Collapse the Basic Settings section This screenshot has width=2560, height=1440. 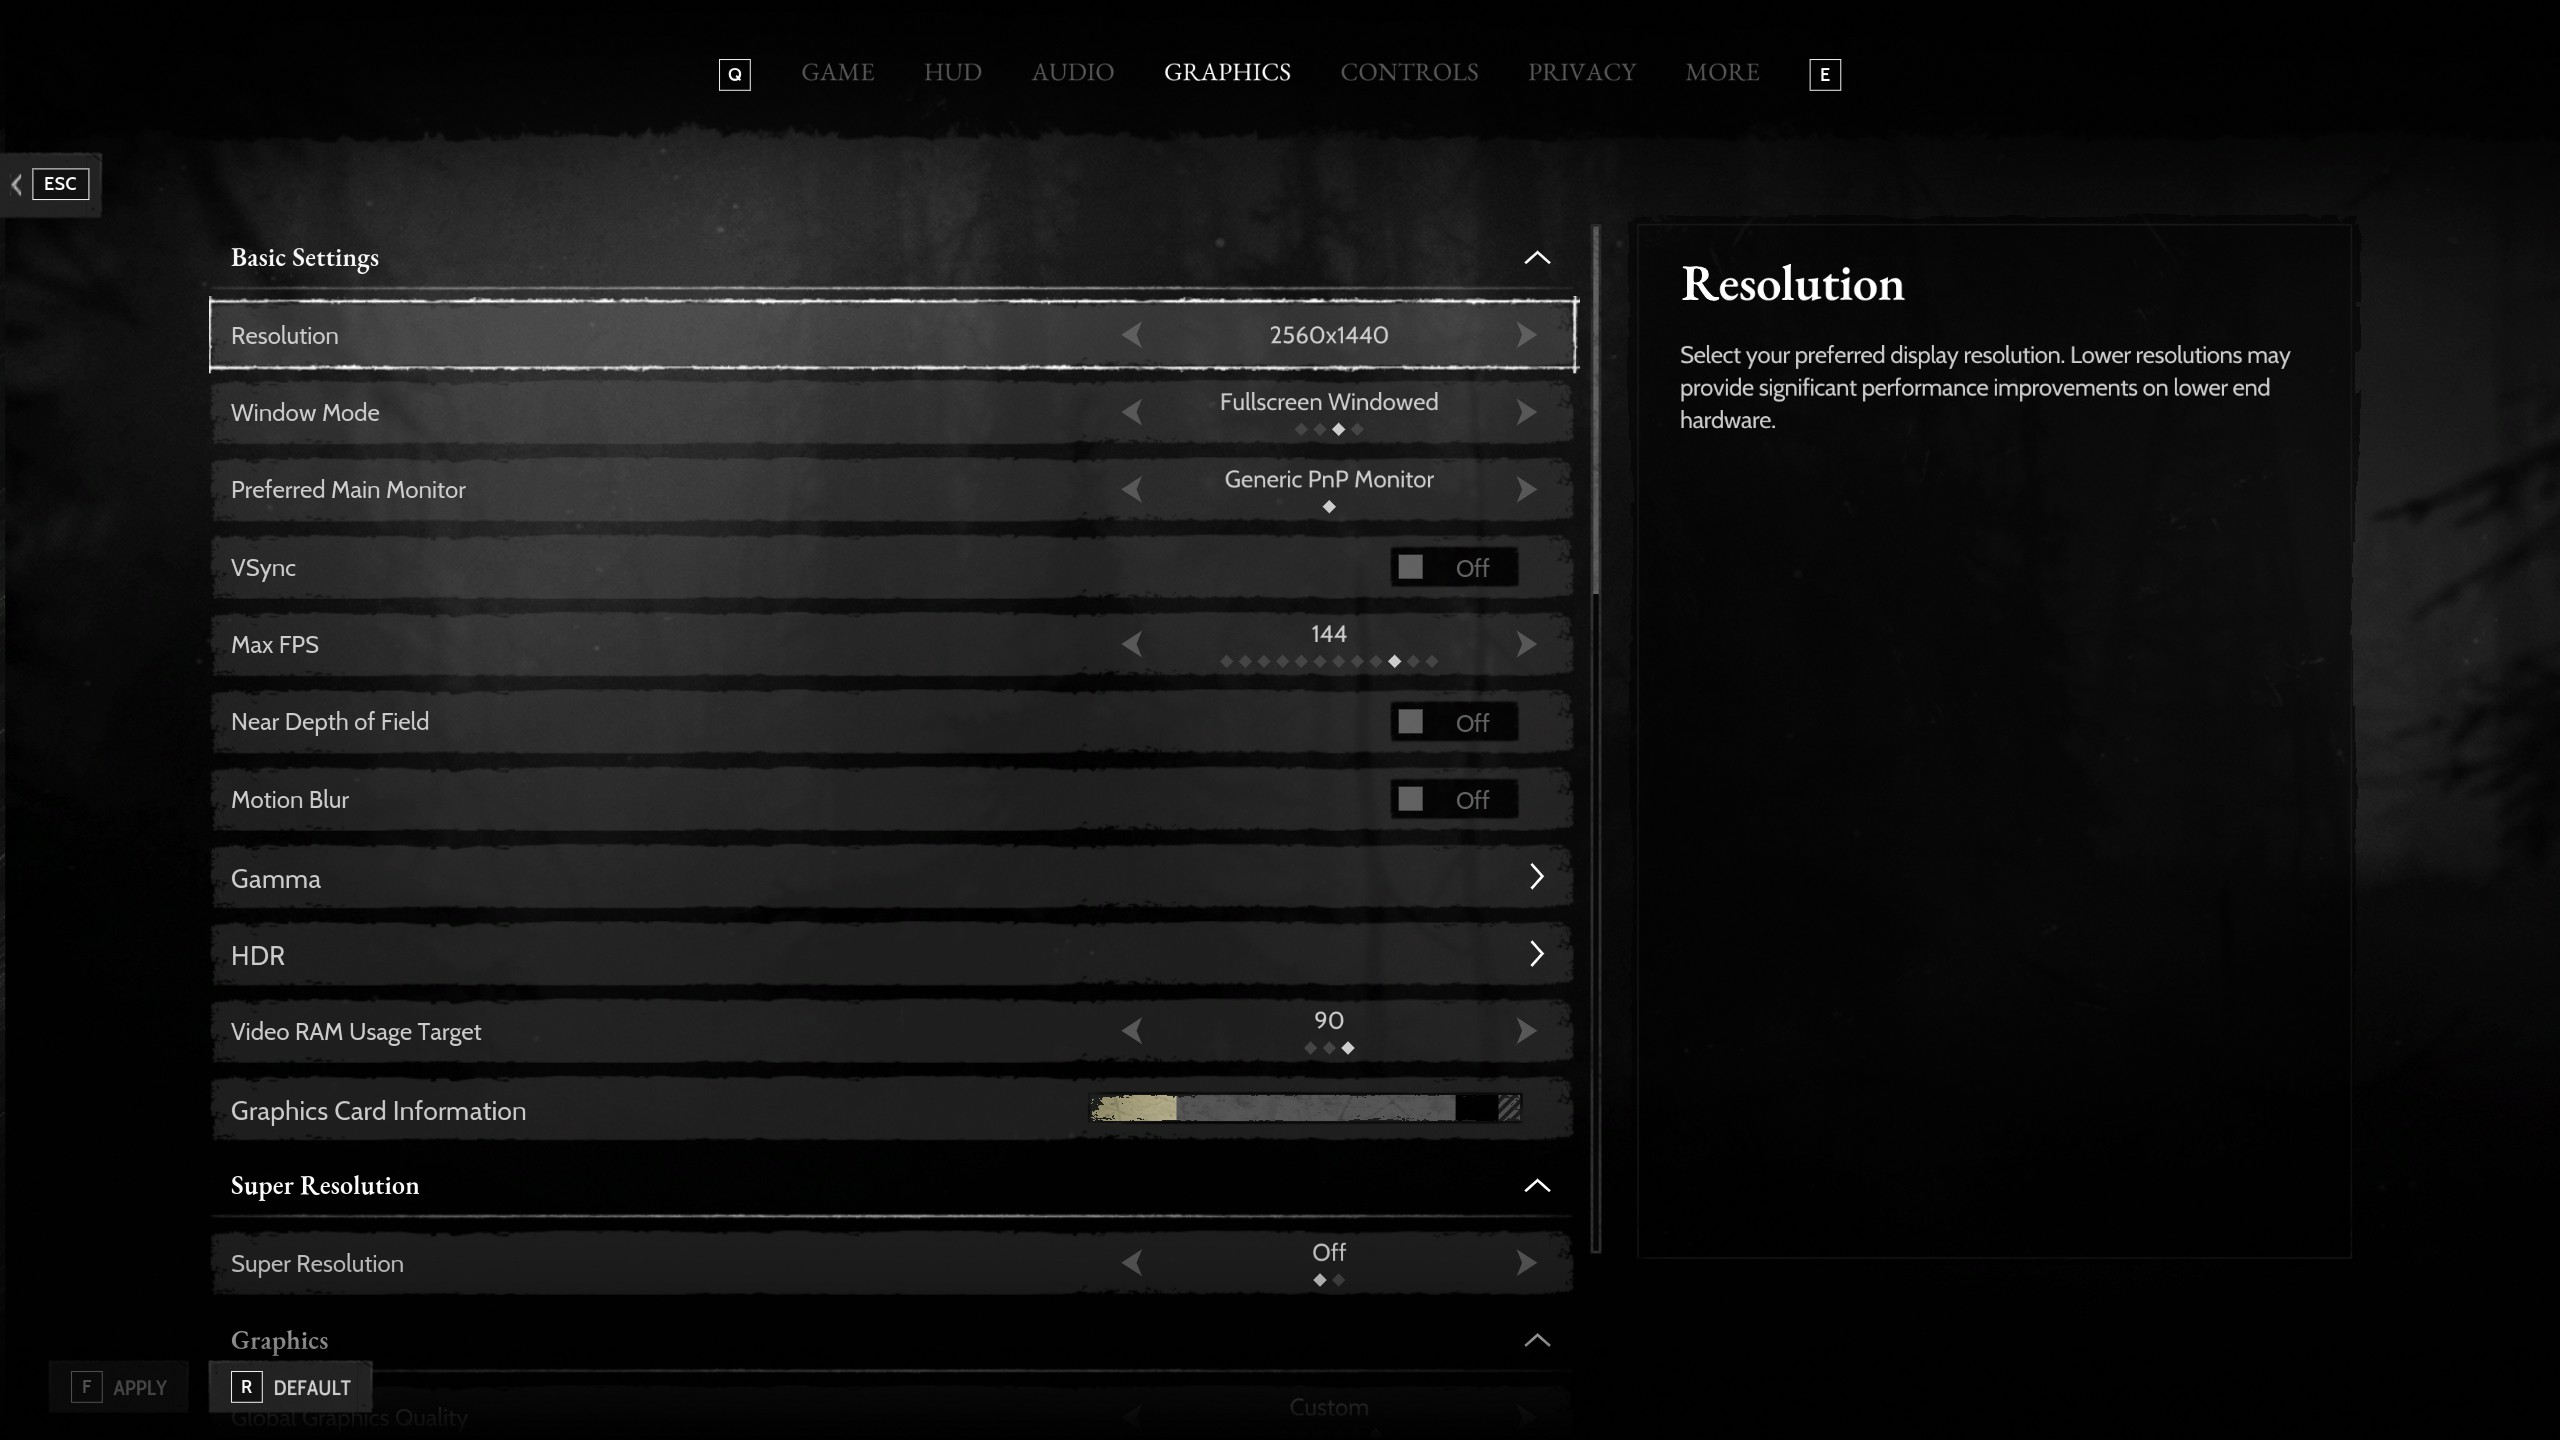[1536, 258]
